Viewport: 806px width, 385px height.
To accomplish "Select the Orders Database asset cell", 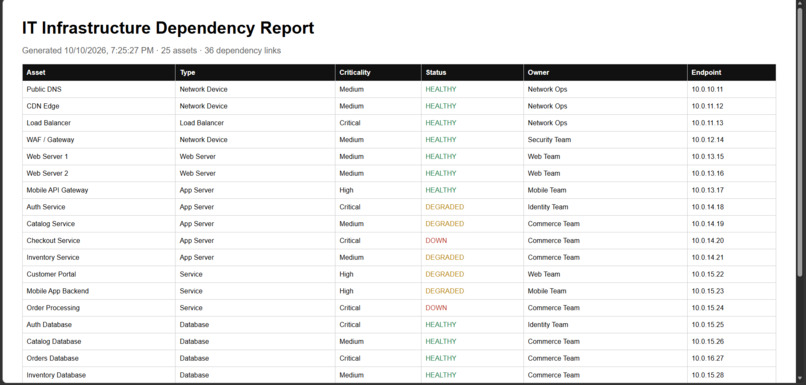I will point(99,358).
